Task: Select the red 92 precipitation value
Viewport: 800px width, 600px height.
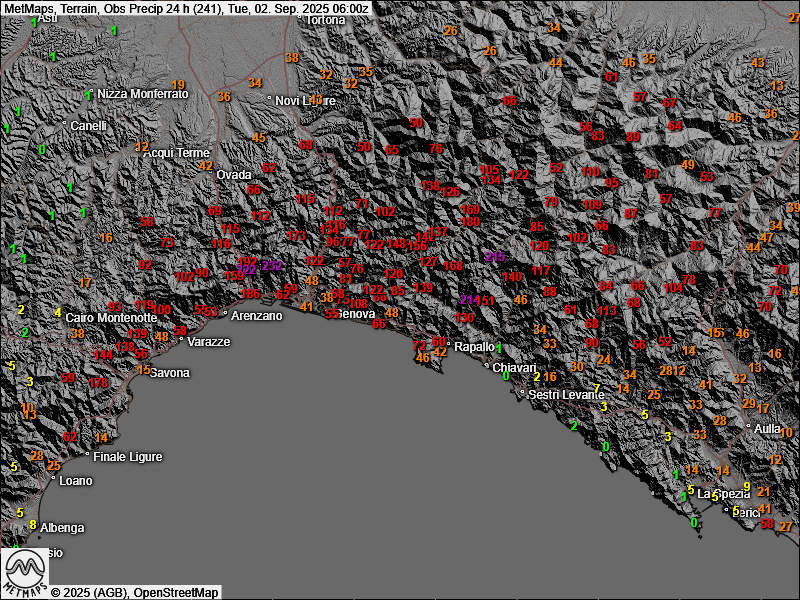Action: (145, 264)
